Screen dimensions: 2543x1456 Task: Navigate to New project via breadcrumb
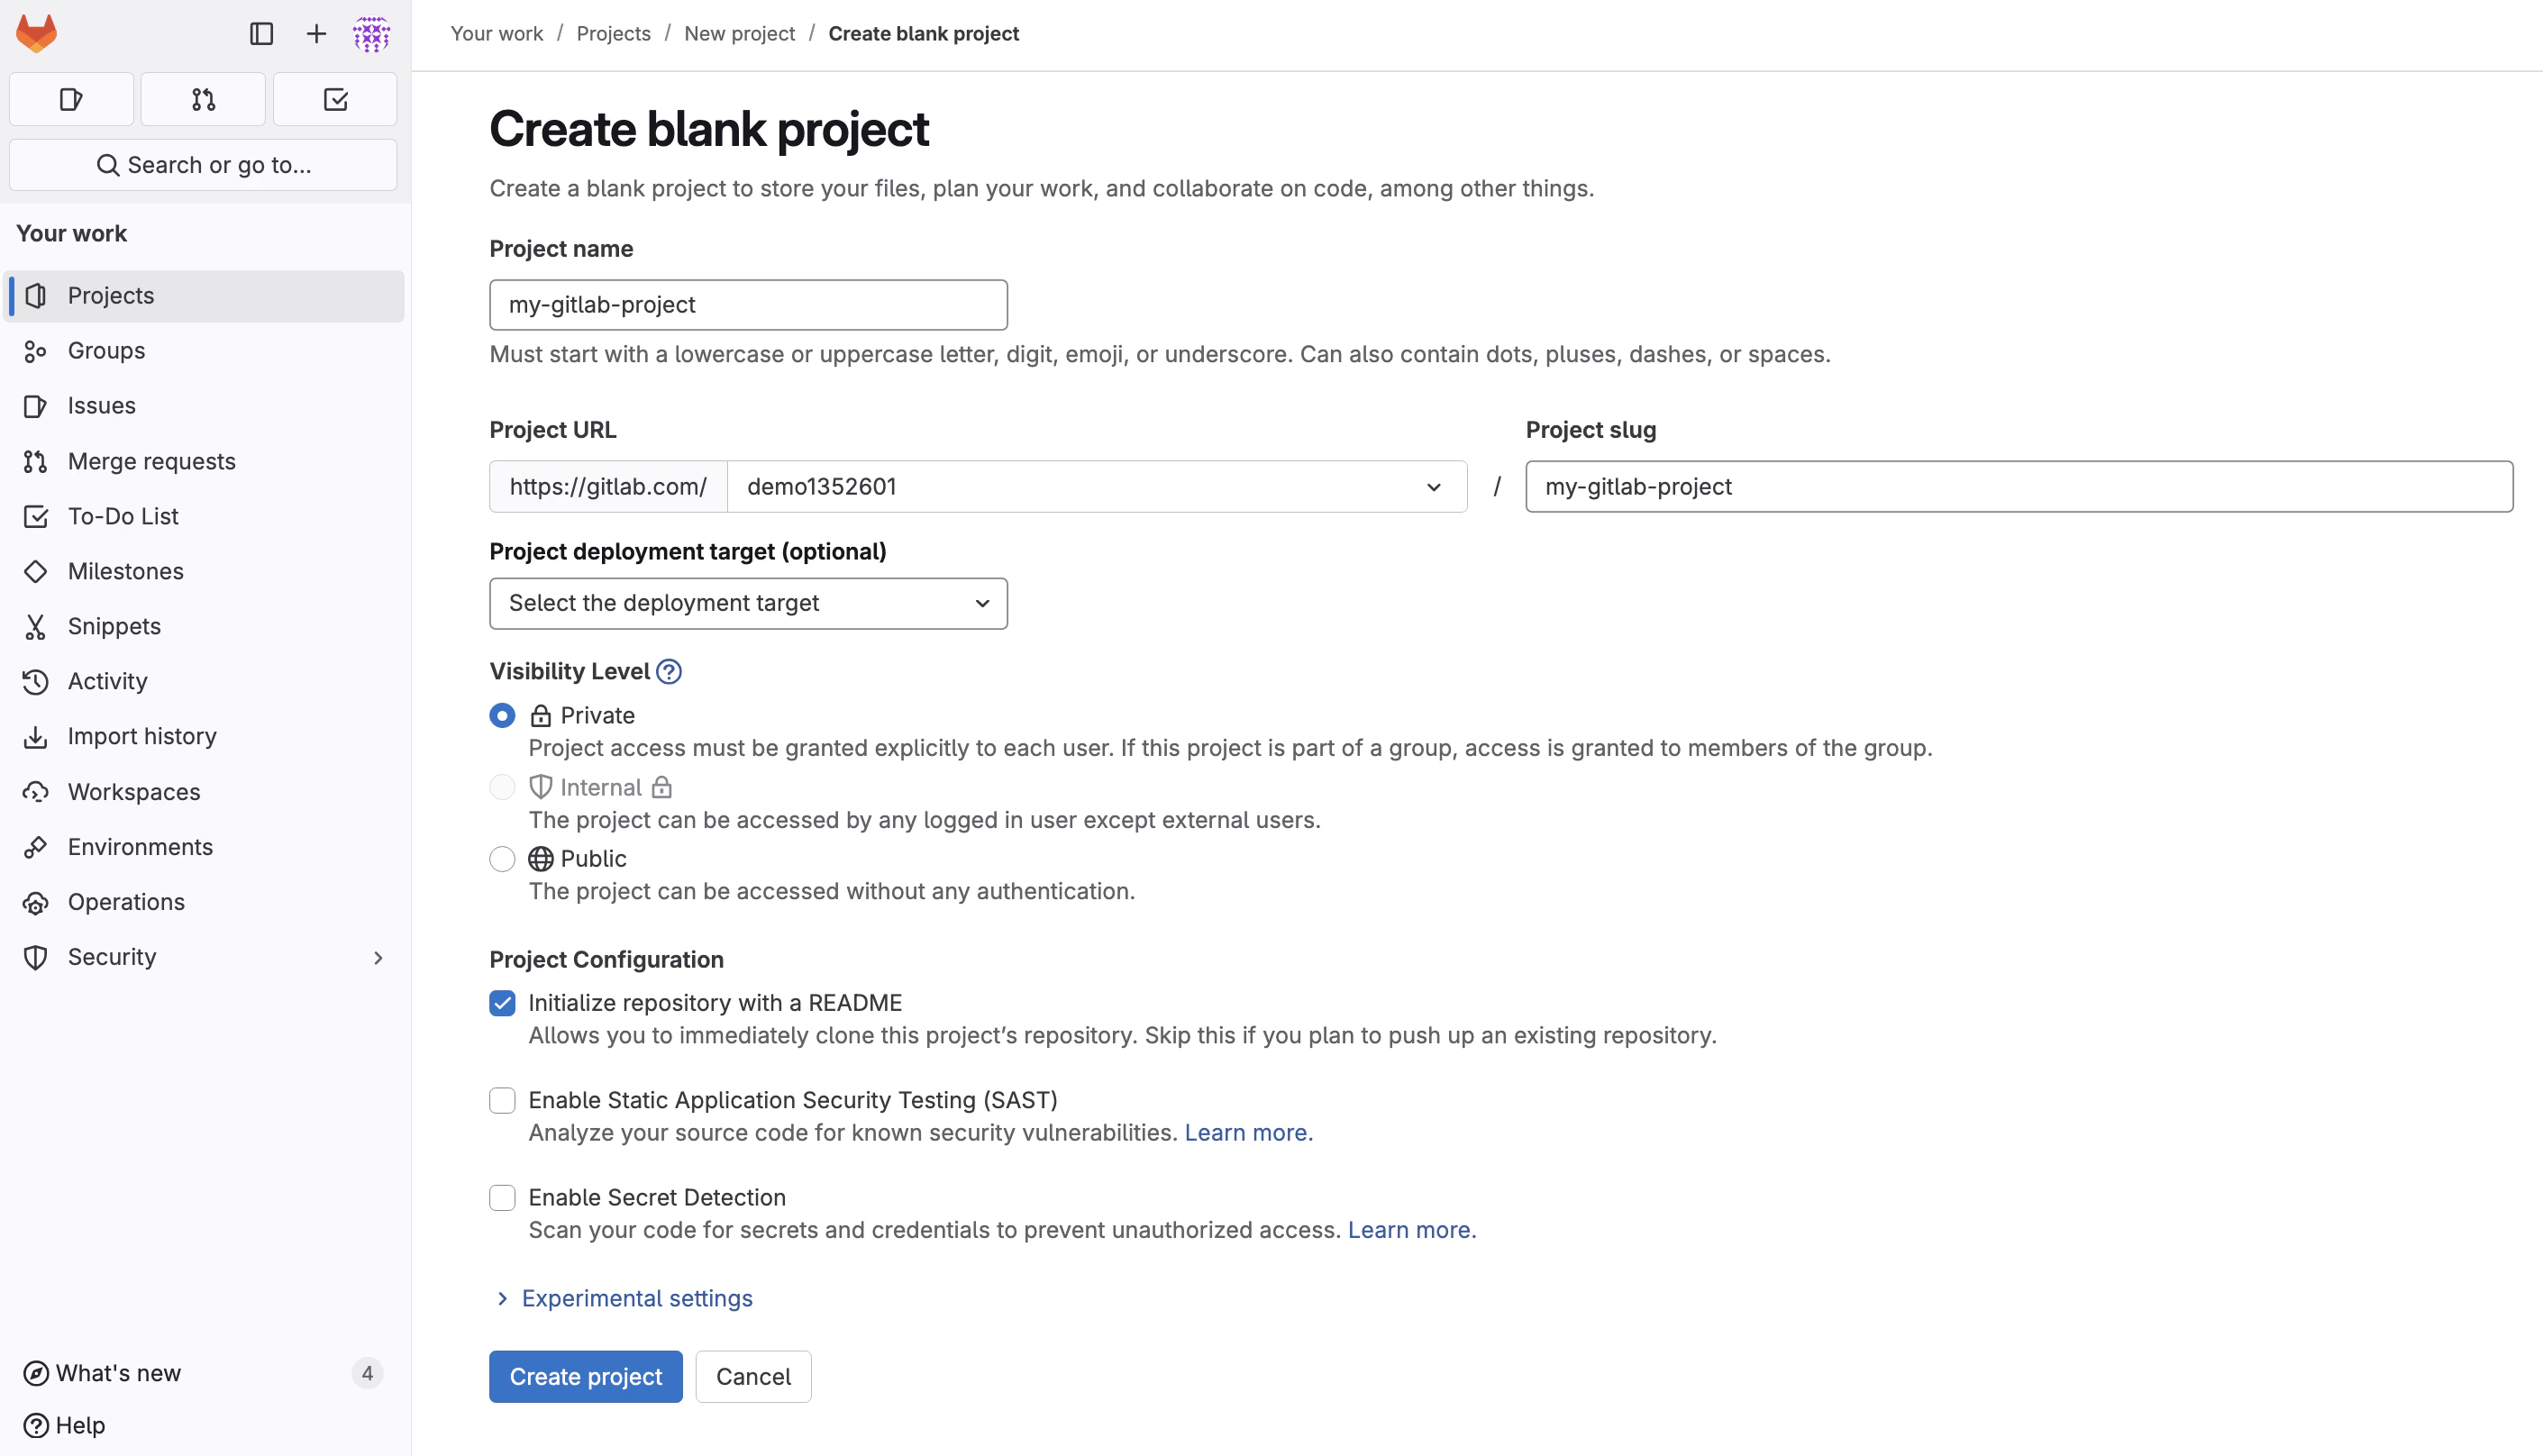click(x=739, y=33)
